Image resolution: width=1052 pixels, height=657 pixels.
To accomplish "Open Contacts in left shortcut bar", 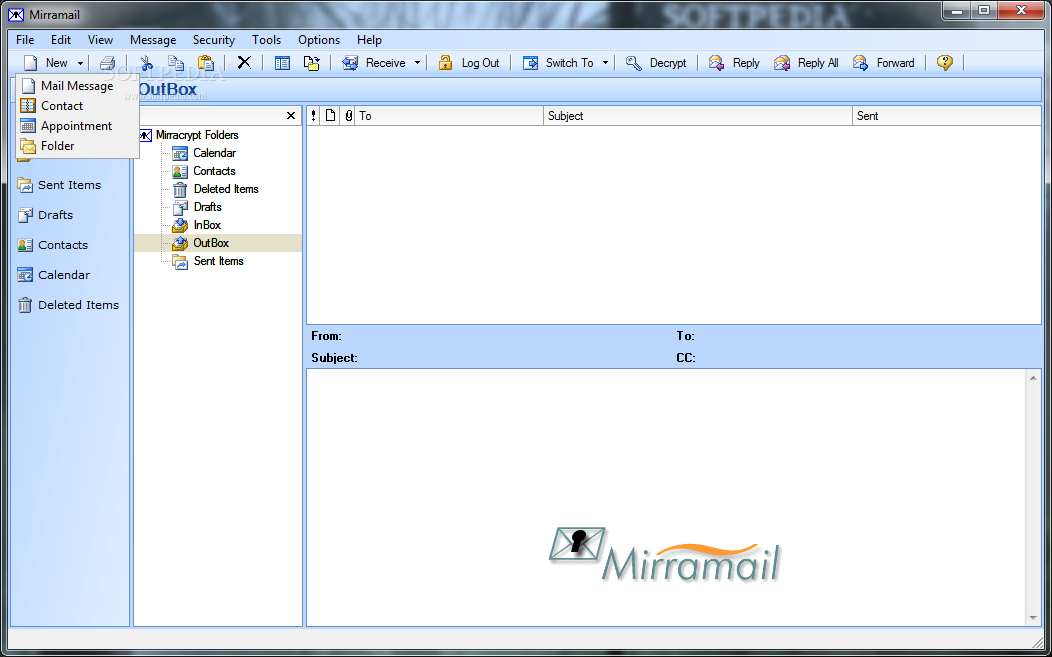I will pos(52,245).
